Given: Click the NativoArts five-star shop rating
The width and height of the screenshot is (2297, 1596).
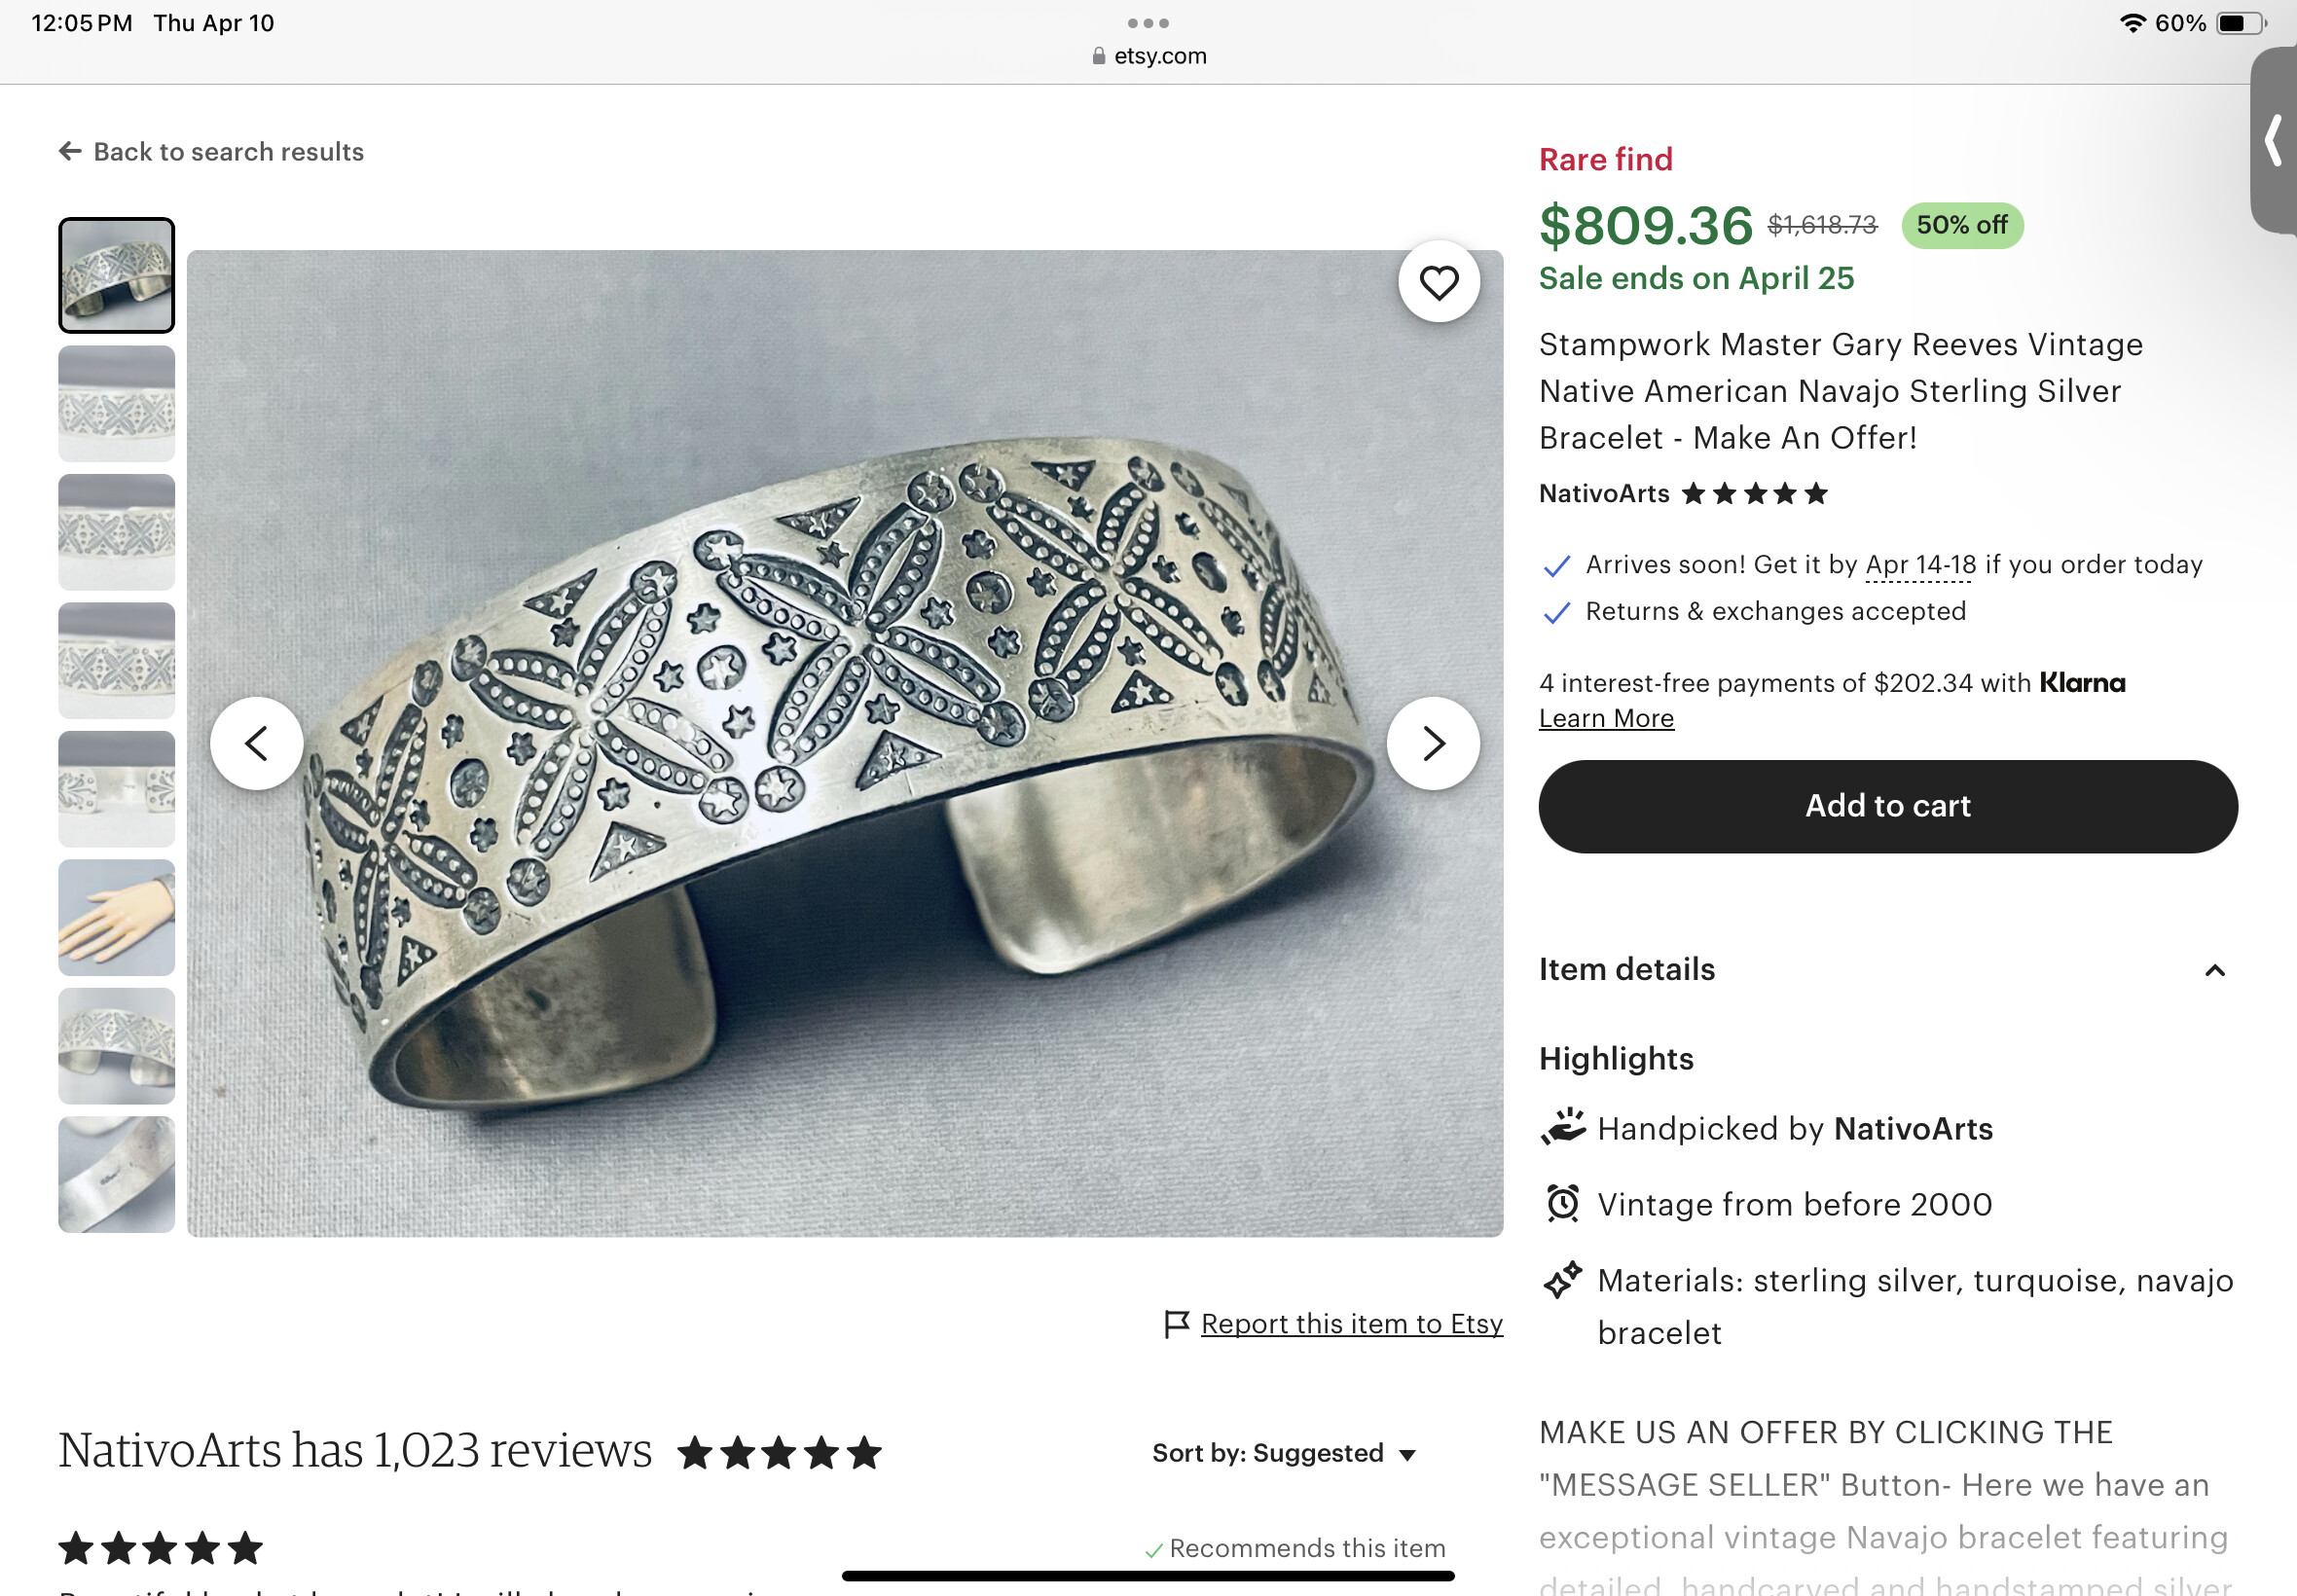Looking at the screenshot, I should [1754, 493].
